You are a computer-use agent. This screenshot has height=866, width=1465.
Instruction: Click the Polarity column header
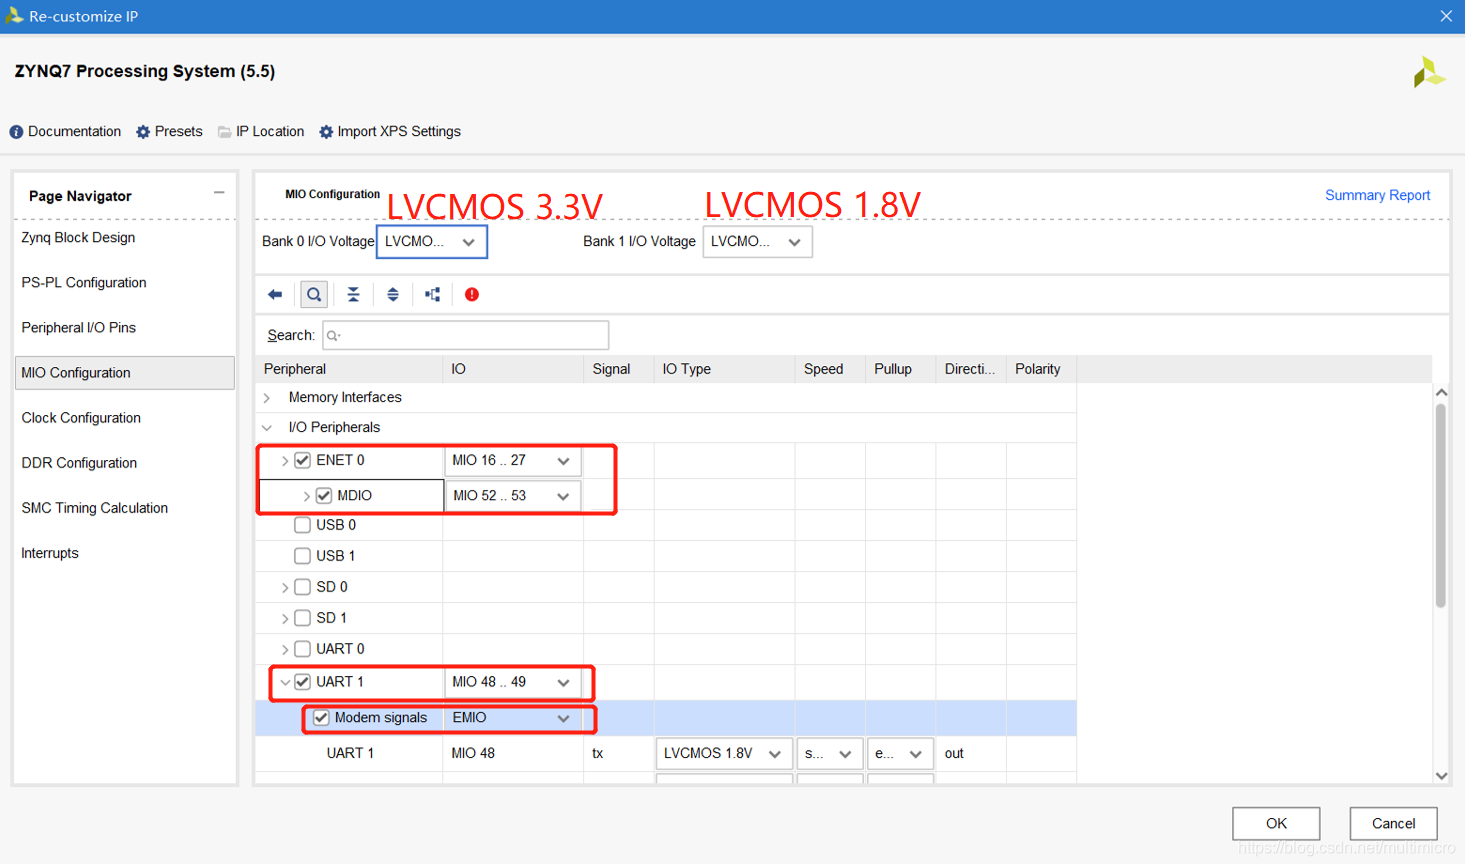(x=1041, y=369)
